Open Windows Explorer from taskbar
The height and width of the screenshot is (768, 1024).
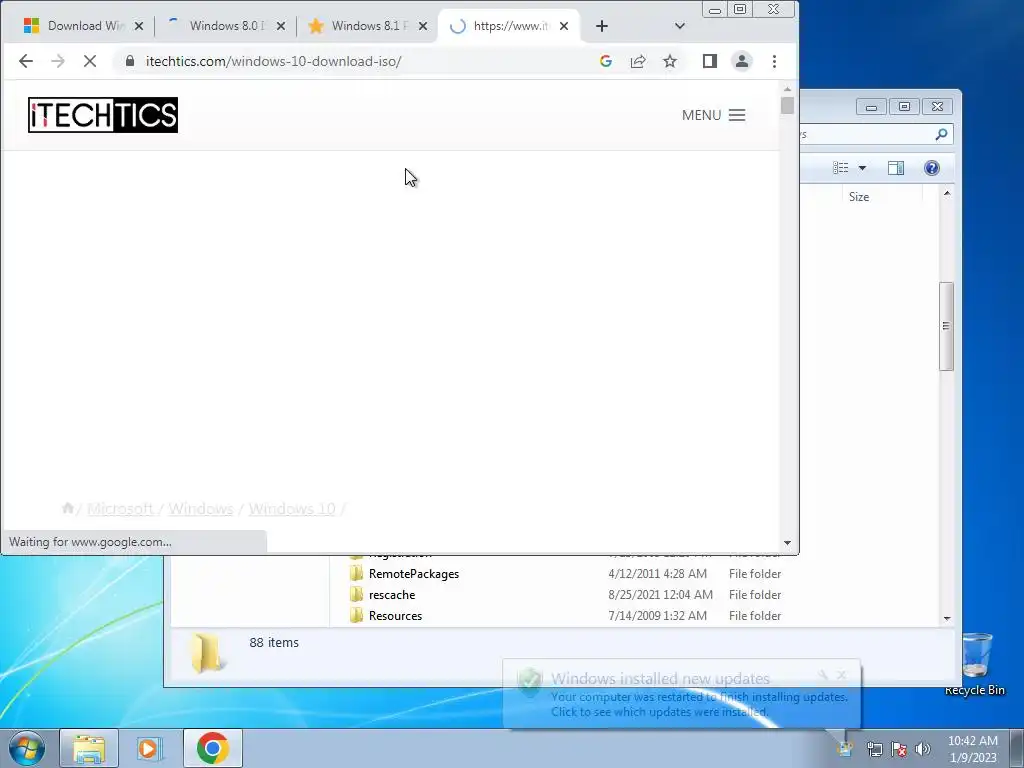[x=89, y=748]
